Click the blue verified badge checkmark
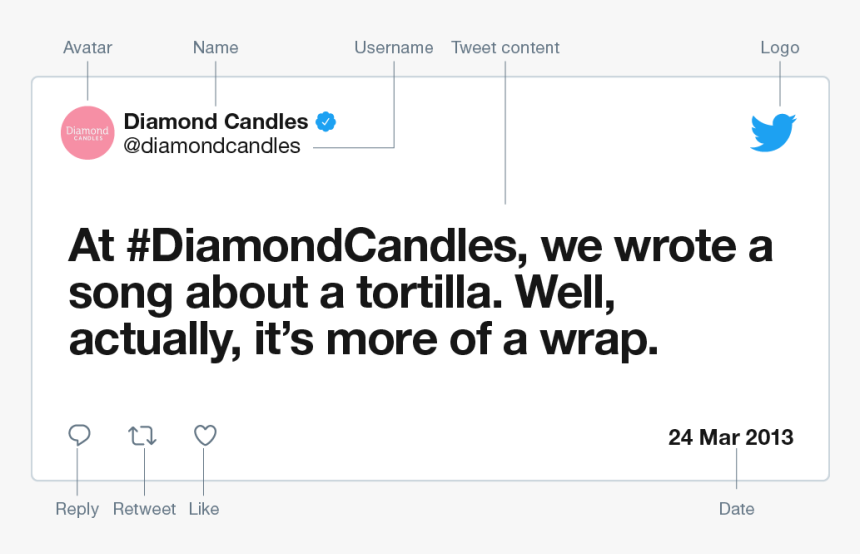The height and width of the screenshot is (554, 860). [326, 122]
